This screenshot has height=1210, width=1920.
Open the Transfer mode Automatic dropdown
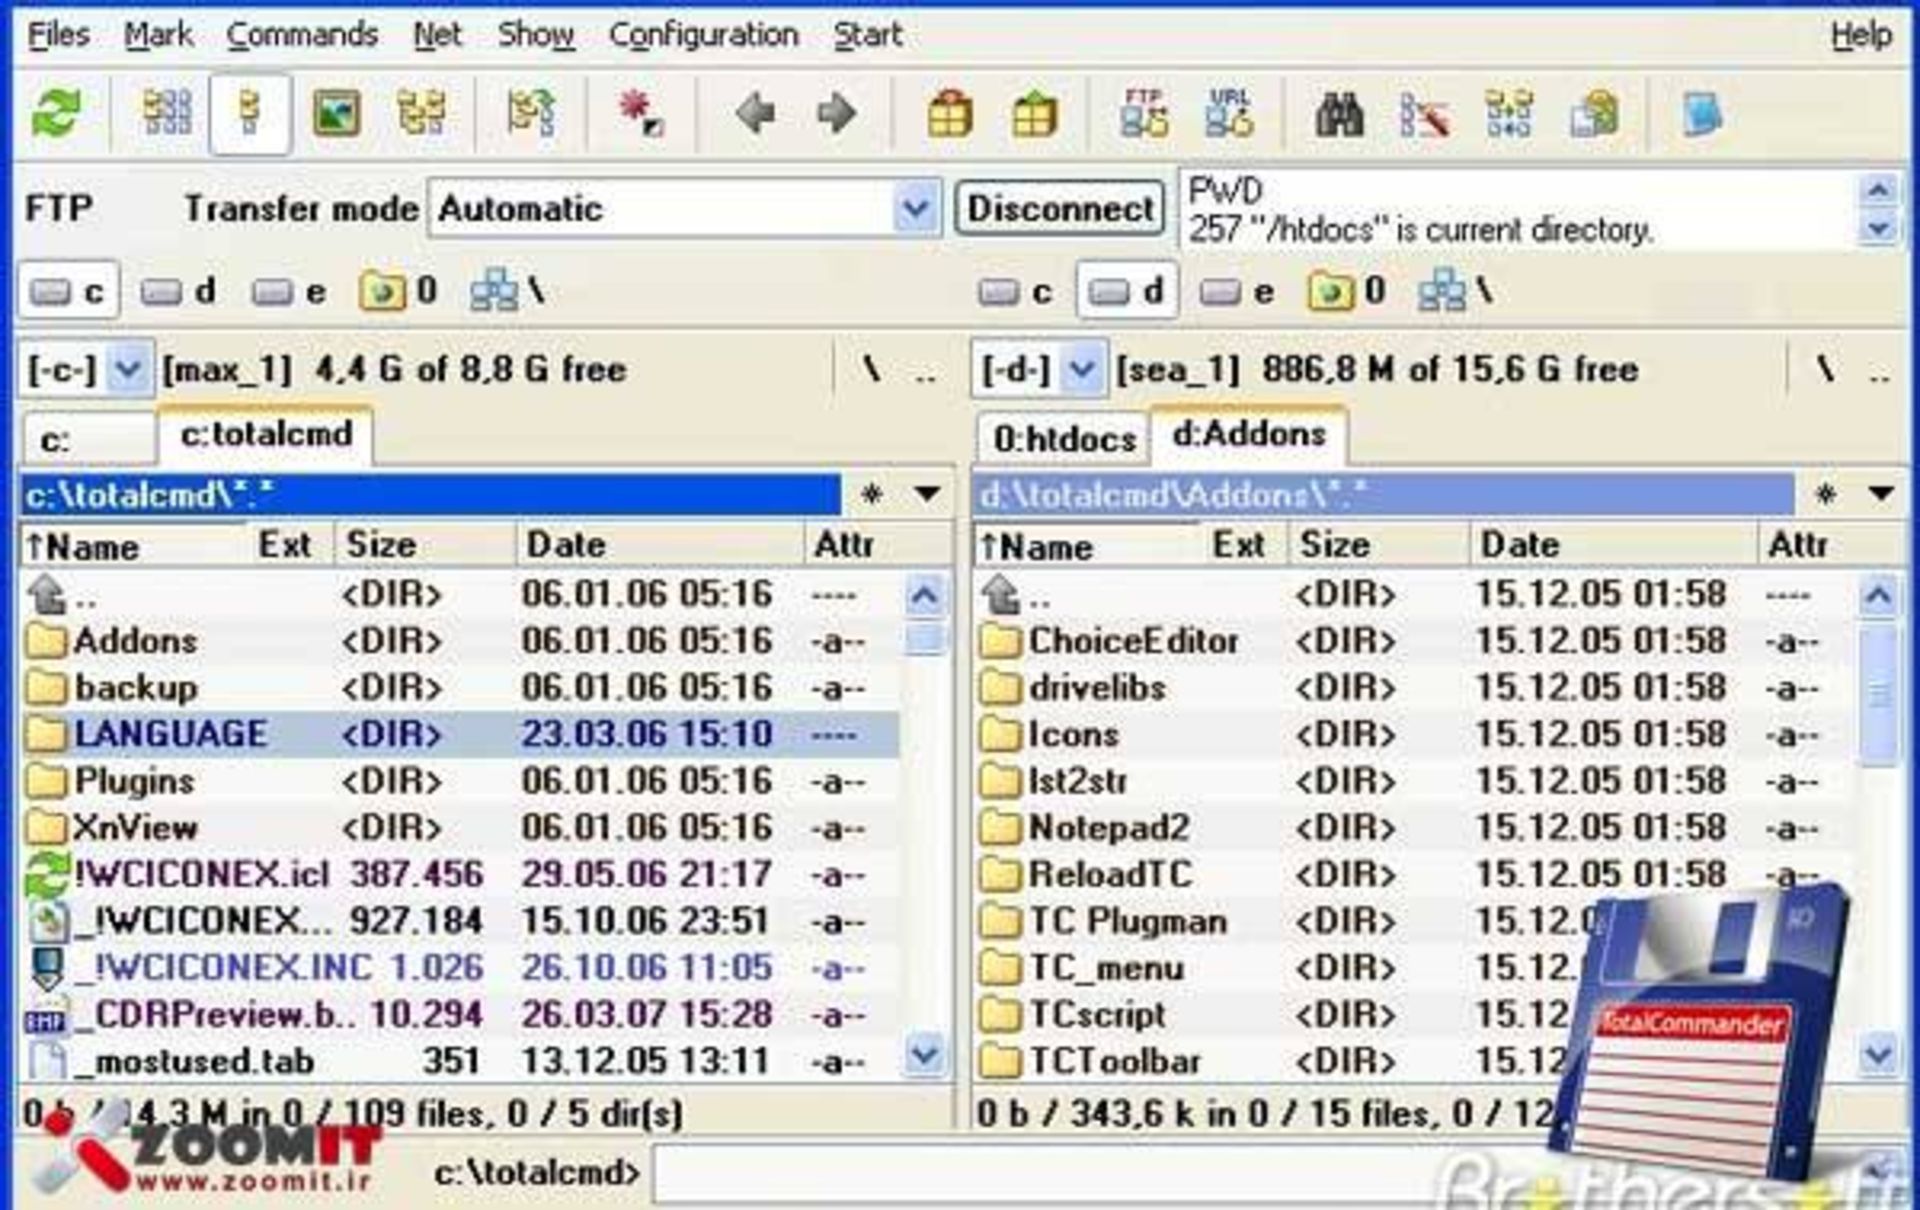click(915, 209)
